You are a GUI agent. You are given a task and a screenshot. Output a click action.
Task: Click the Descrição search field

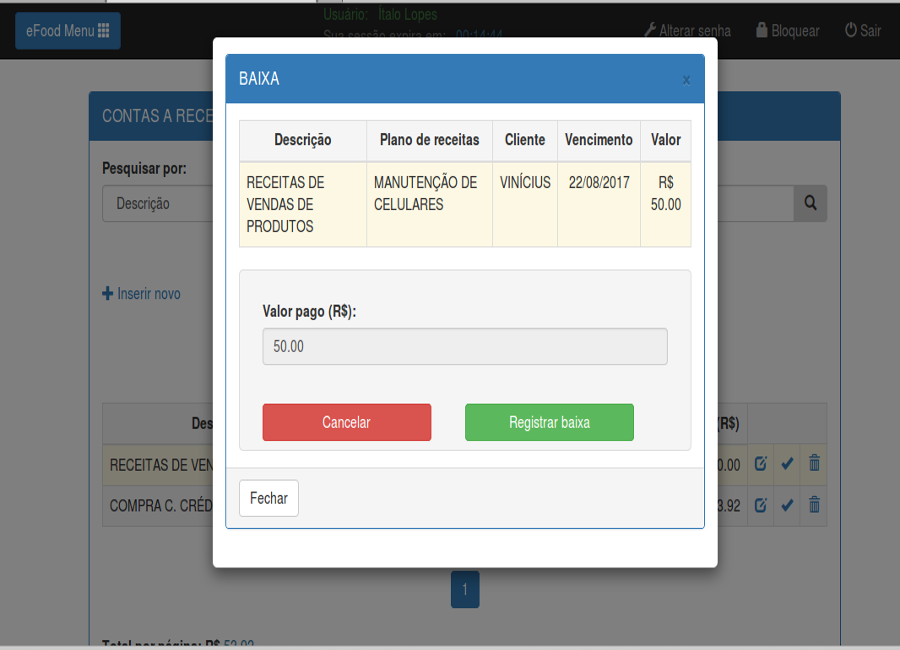click(x=160, y=203)
